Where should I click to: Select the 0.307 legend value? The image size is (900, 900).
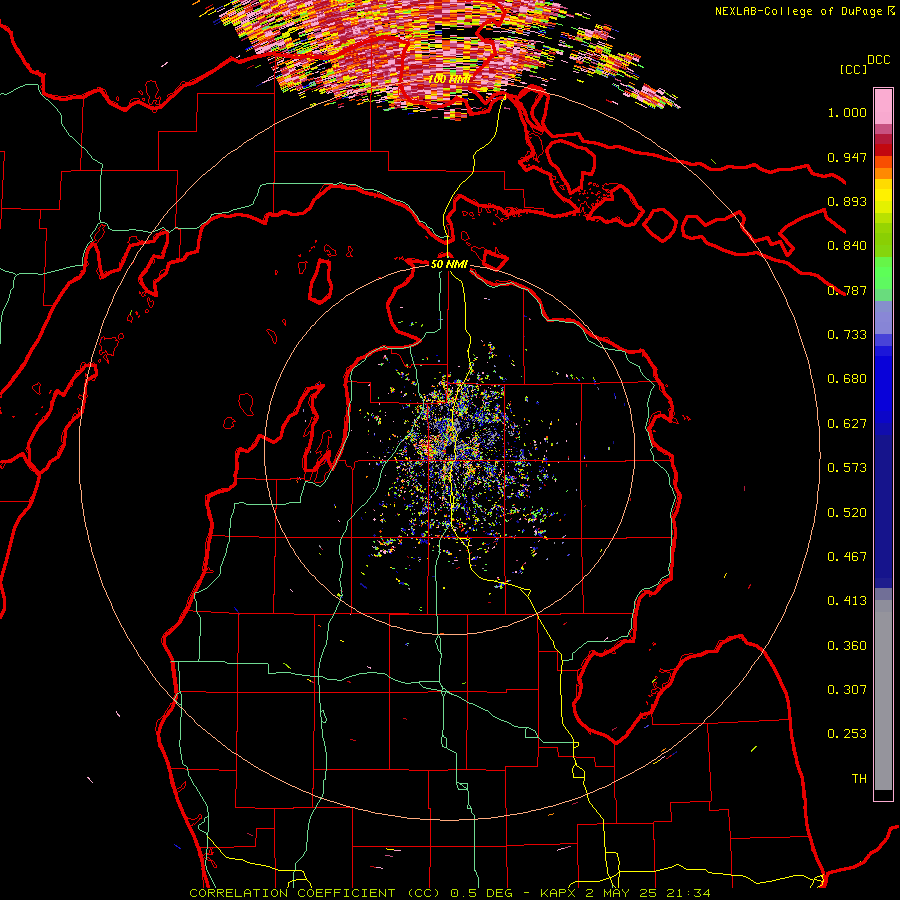[847, 690]
